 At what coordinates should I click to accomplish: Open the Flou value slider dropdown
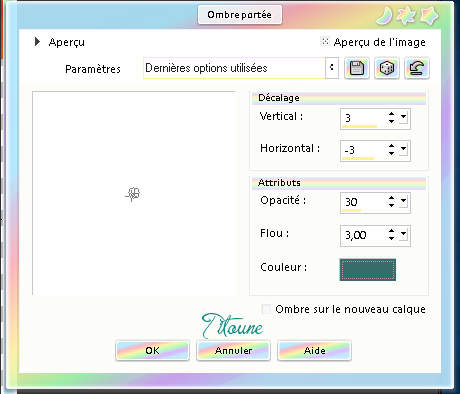pos(403,234)
